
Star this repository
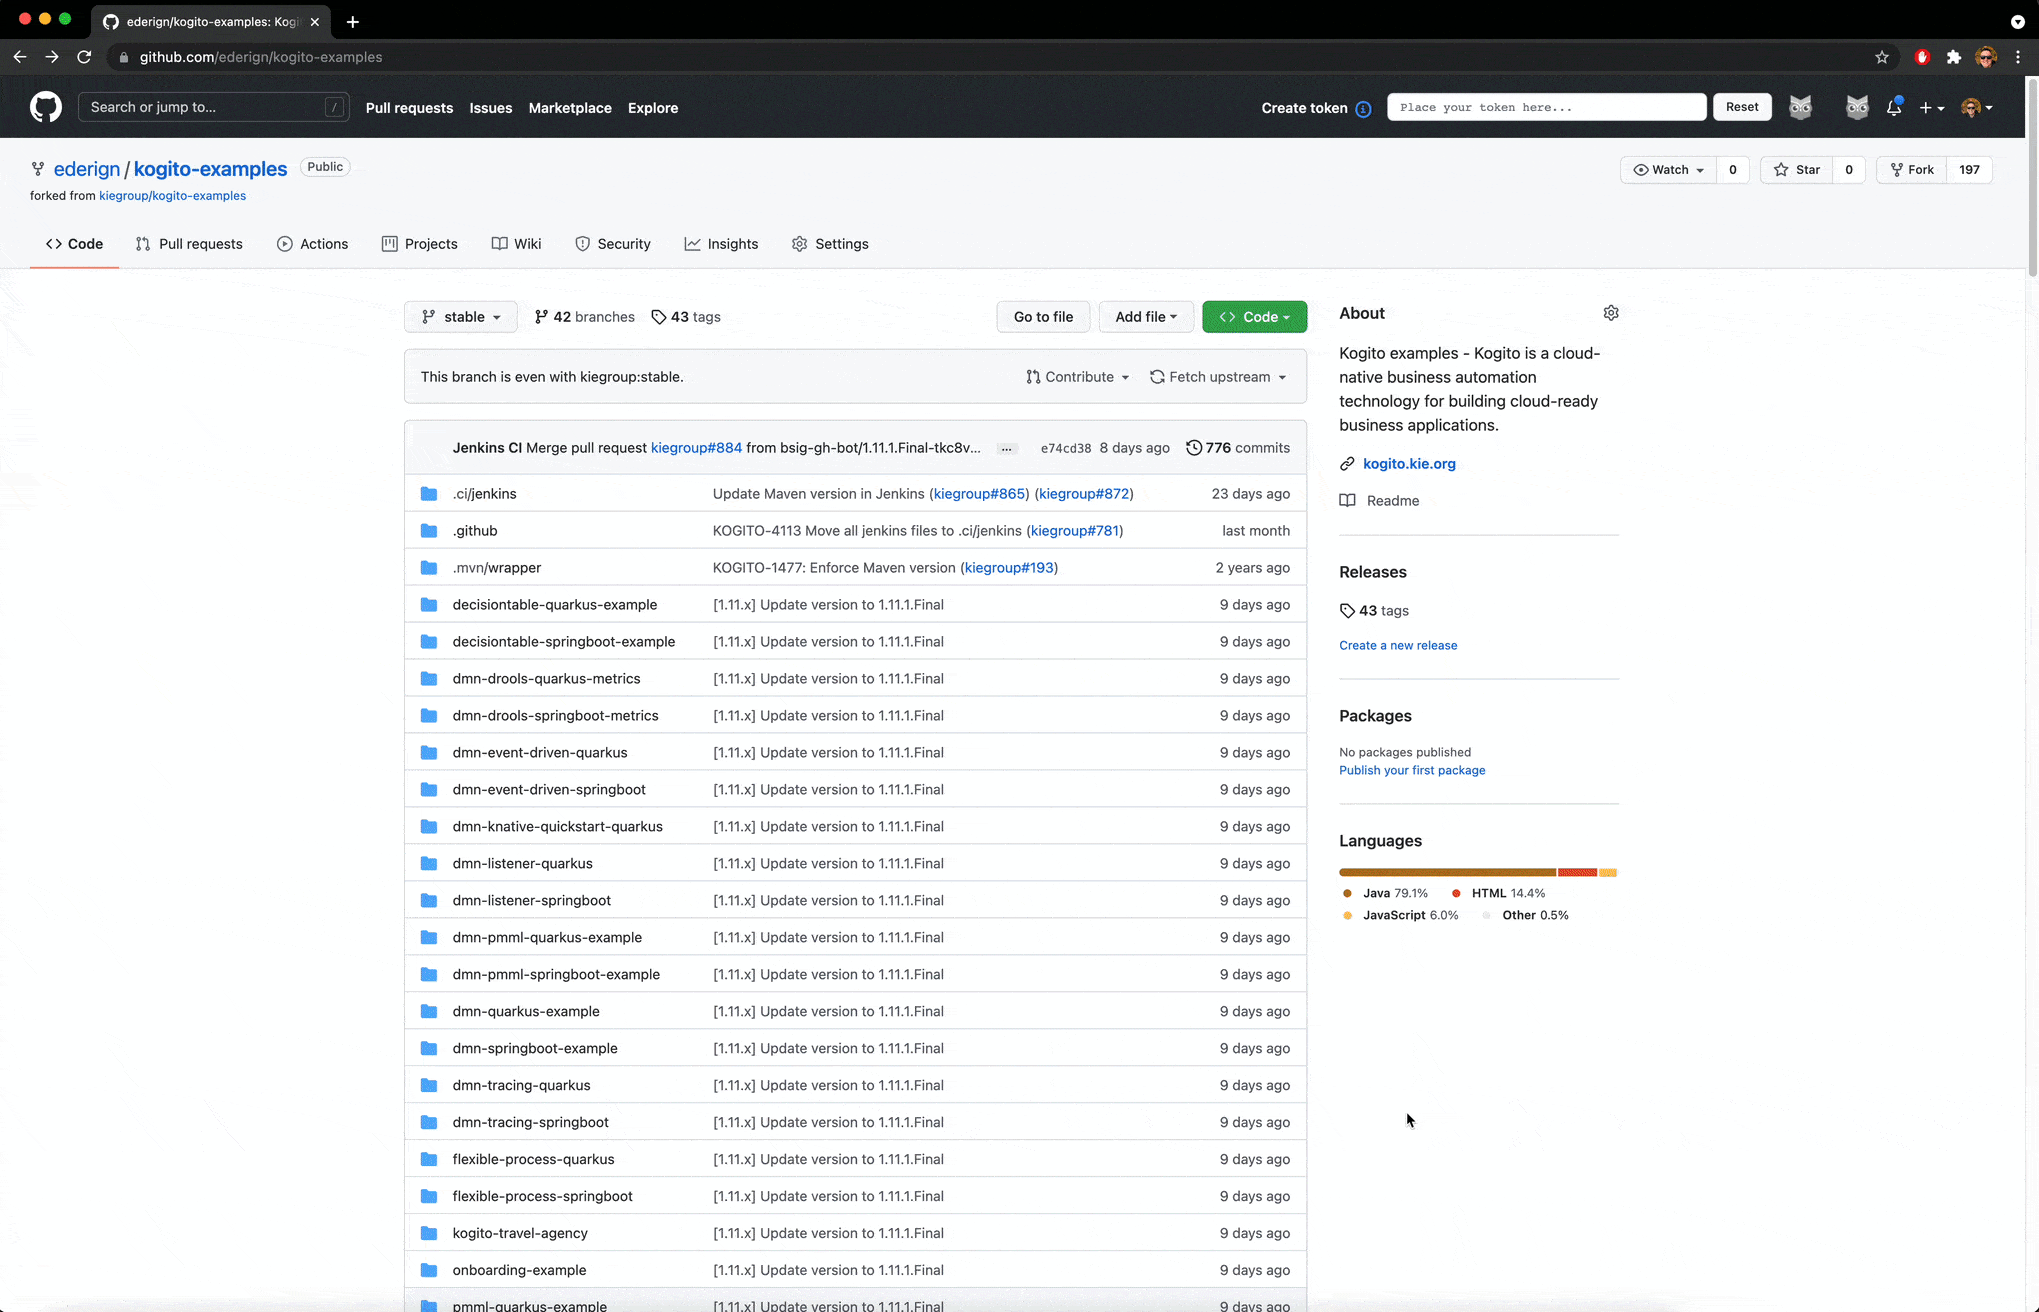[x=1797, y=170]
